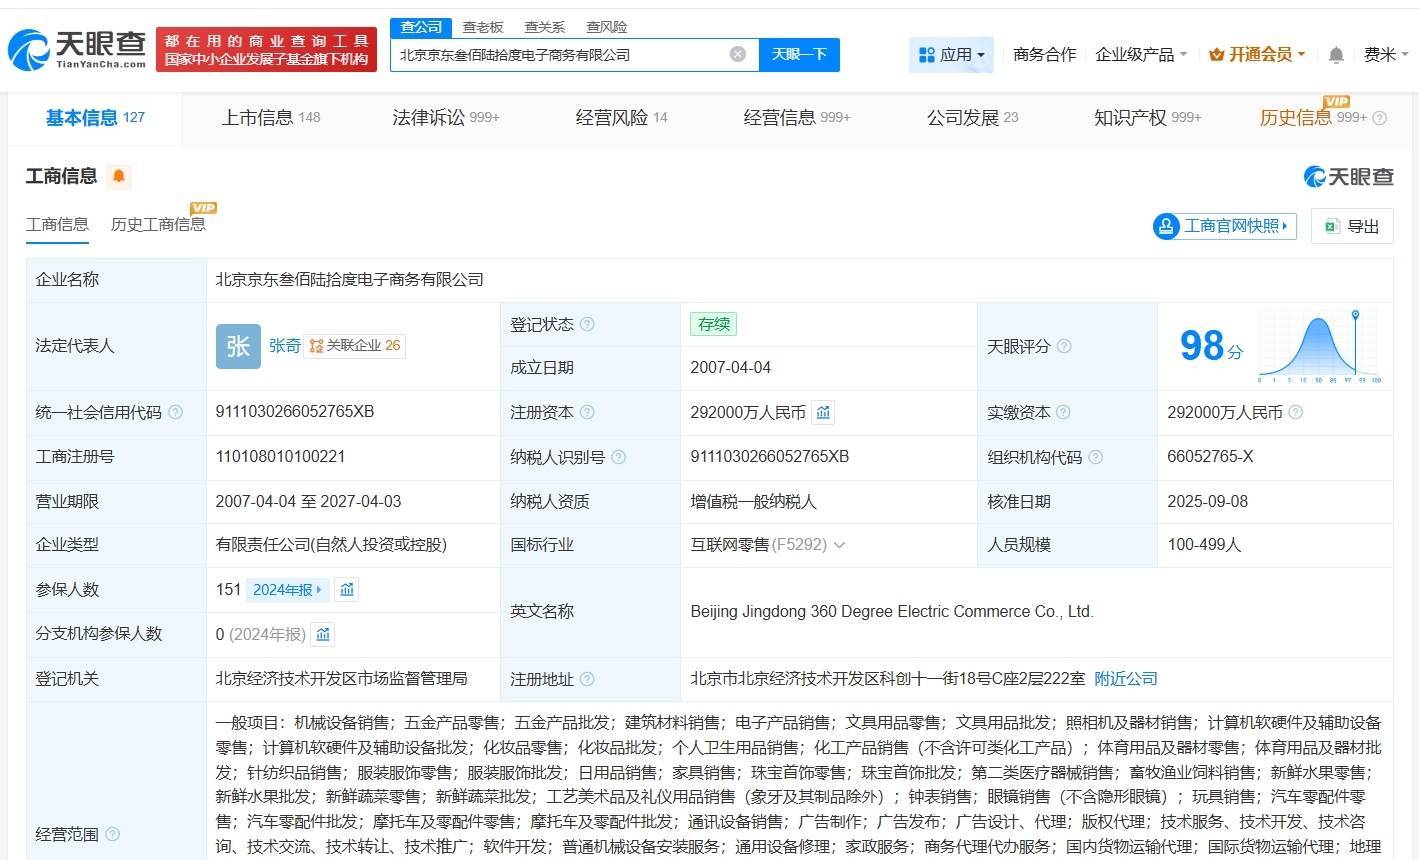Clear the search box with X icon

[x=737, y=54]
